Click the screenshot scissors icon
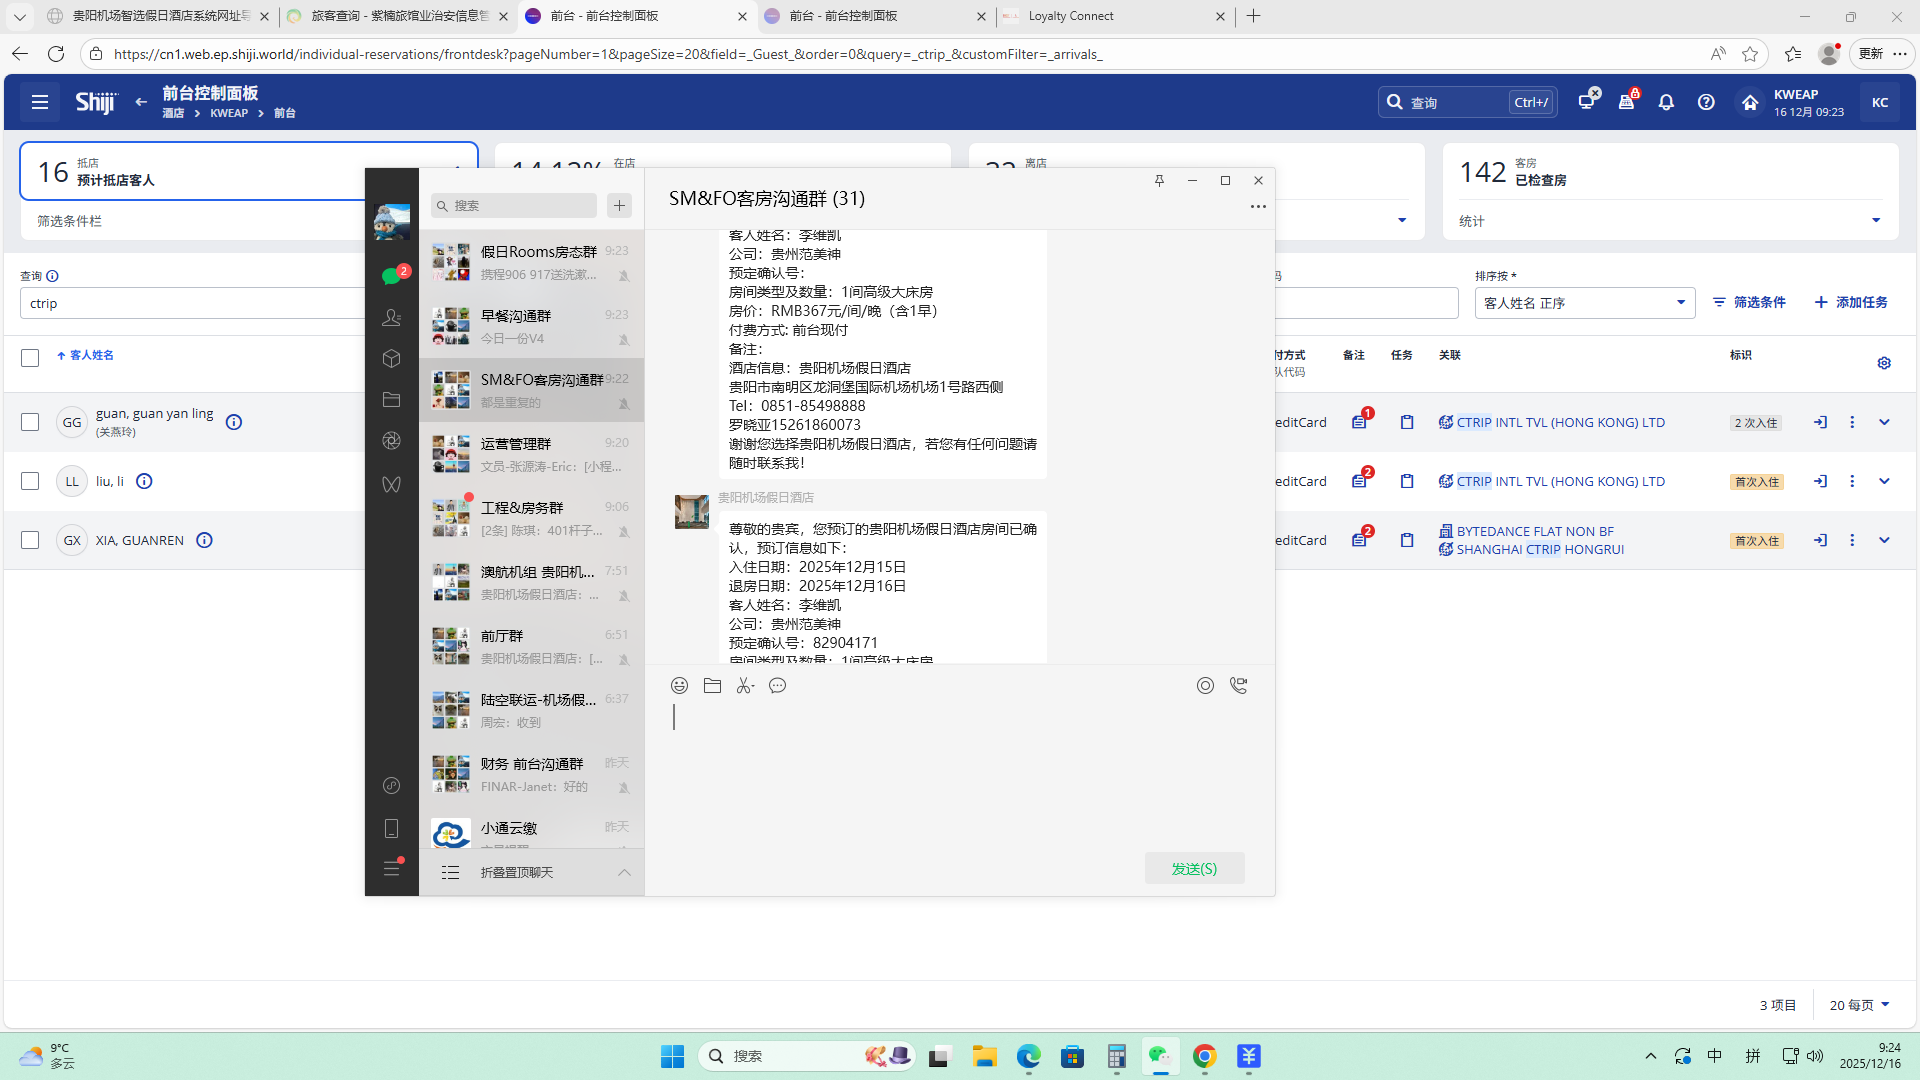The width and height of the screenshot is (1920, 1080). tap(745, 686)
